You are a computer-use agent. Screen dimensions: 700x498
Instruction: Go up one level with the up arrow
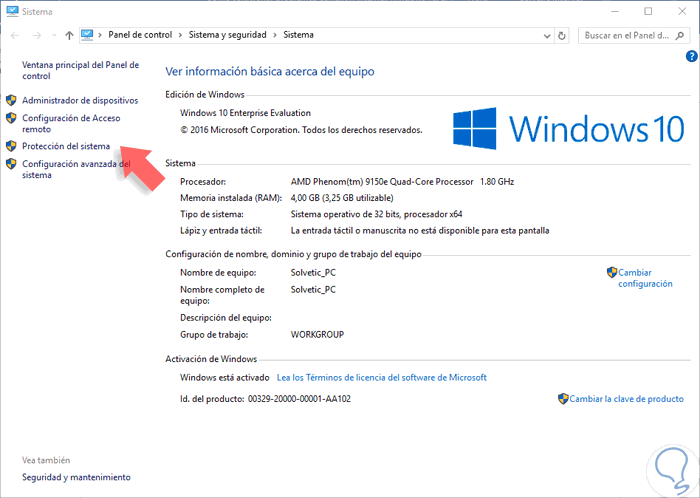tap(69, 35)
